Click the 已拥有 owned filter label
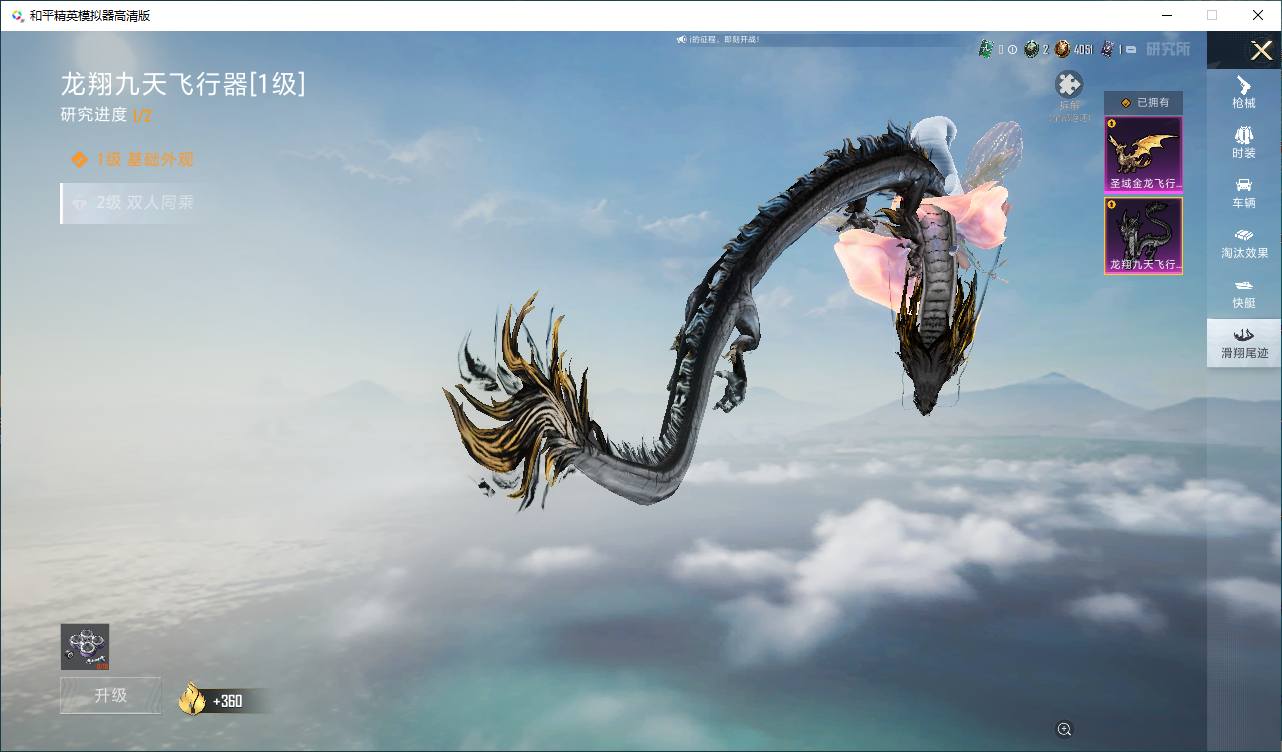Viewport: 1282px width, 752px height. coord(1144,102)
